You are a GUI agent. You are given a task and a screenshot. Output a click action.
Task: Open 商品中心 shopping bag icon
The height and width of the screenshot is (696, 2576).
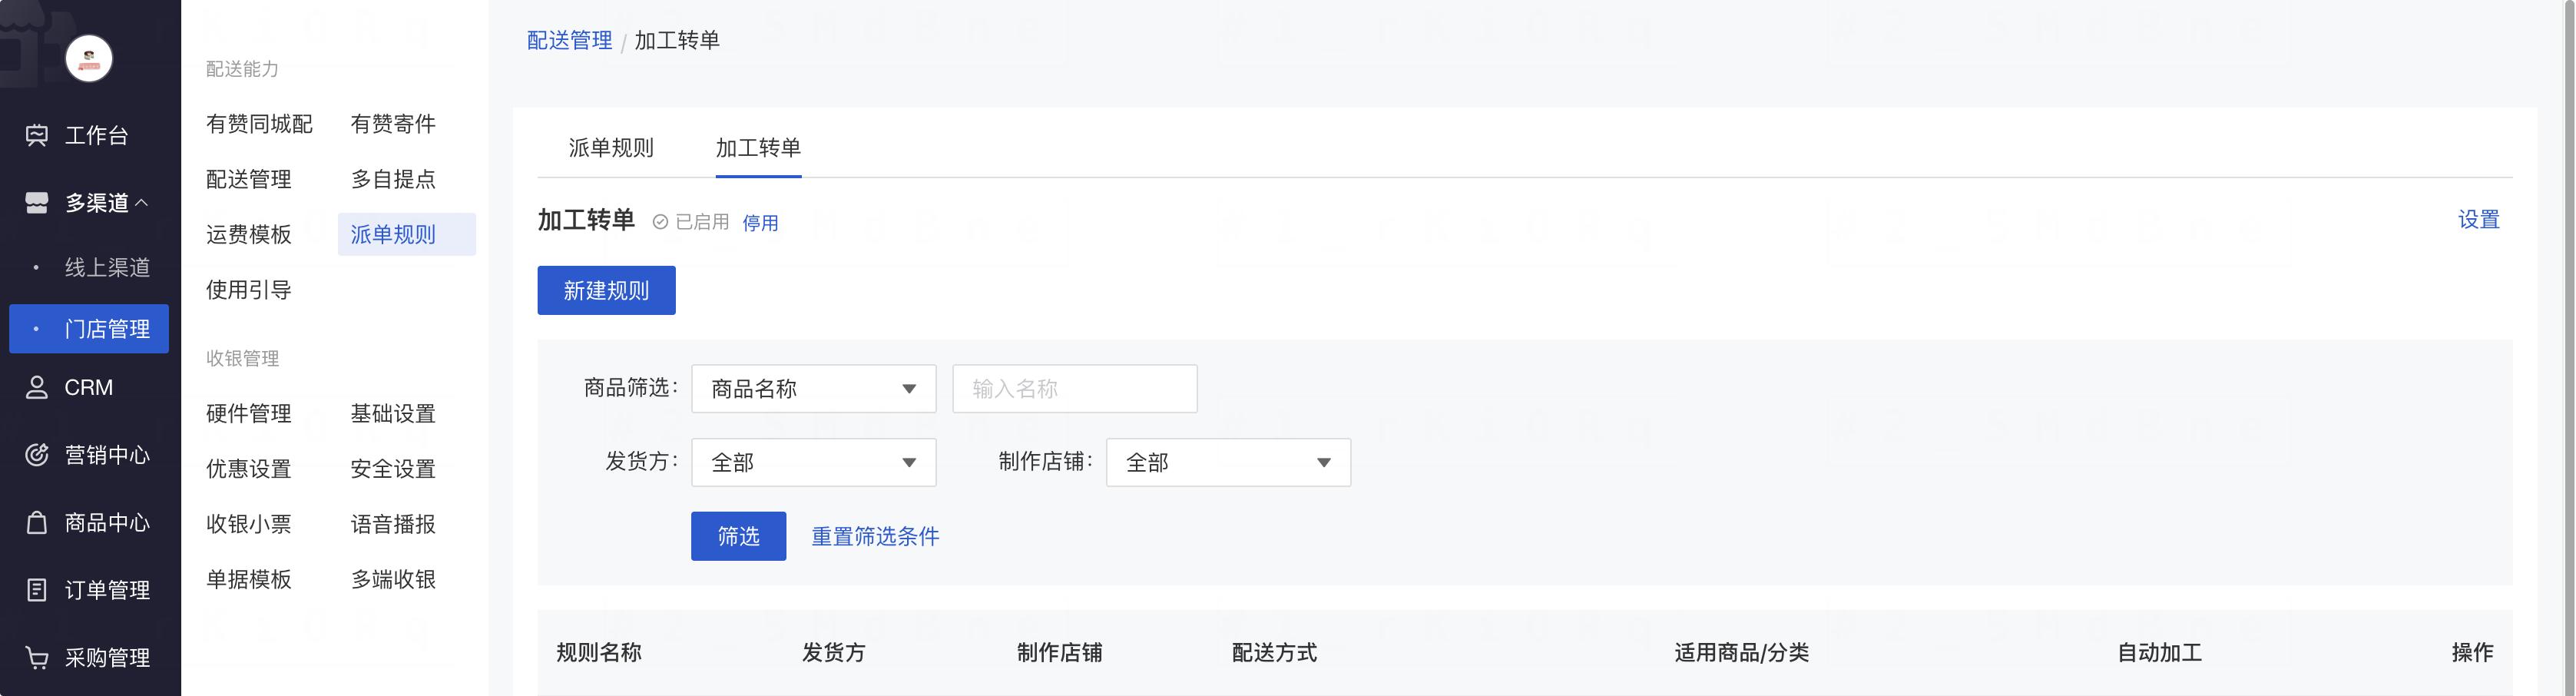pyautogui.click(x=37, y=523)
